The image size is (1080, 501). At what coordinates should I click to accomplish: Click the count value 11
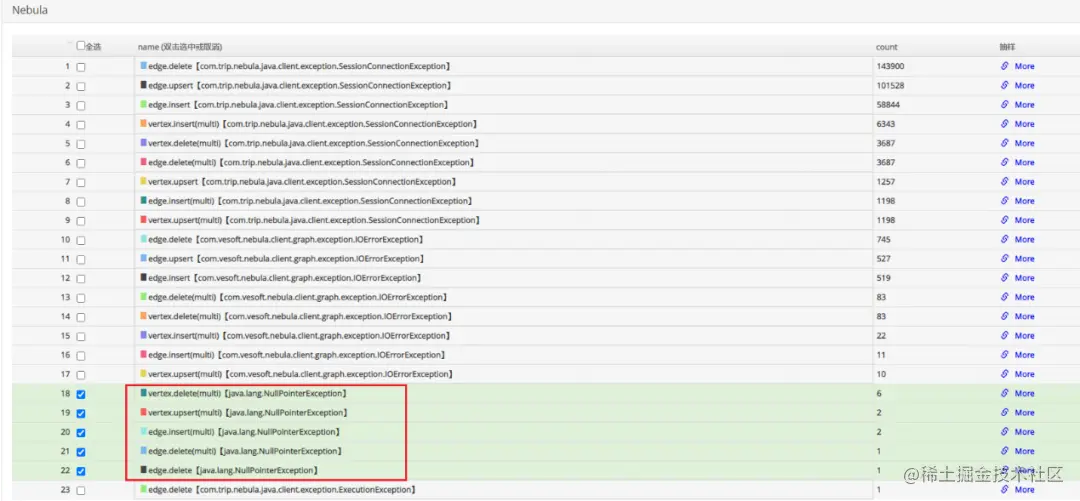881,355
